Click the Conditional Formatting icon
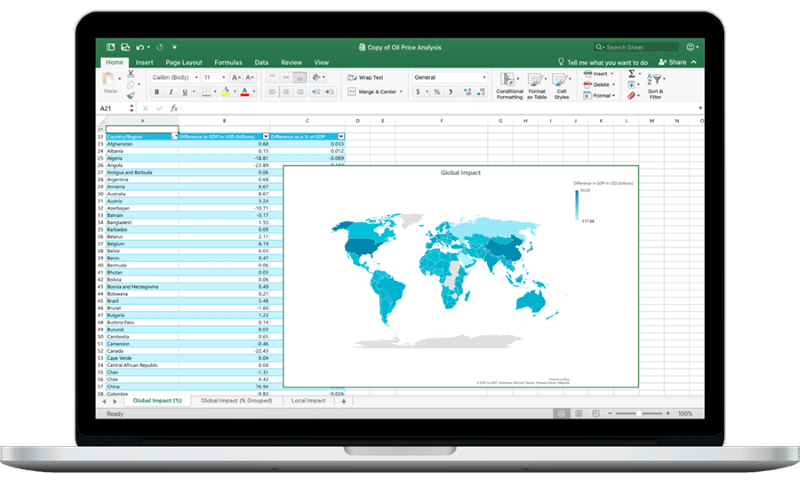Image resolution: width=800 pixels, height=480 pixels. click(x=509, y=86)
